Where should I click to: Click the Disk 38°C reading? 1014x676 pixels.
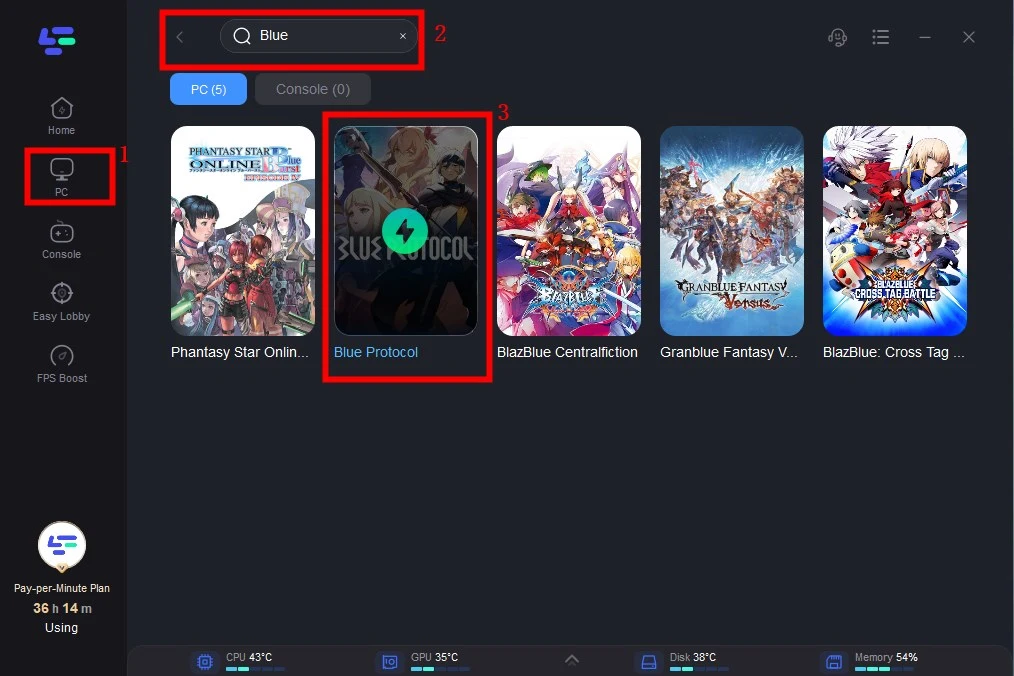(x=693, y=657)
